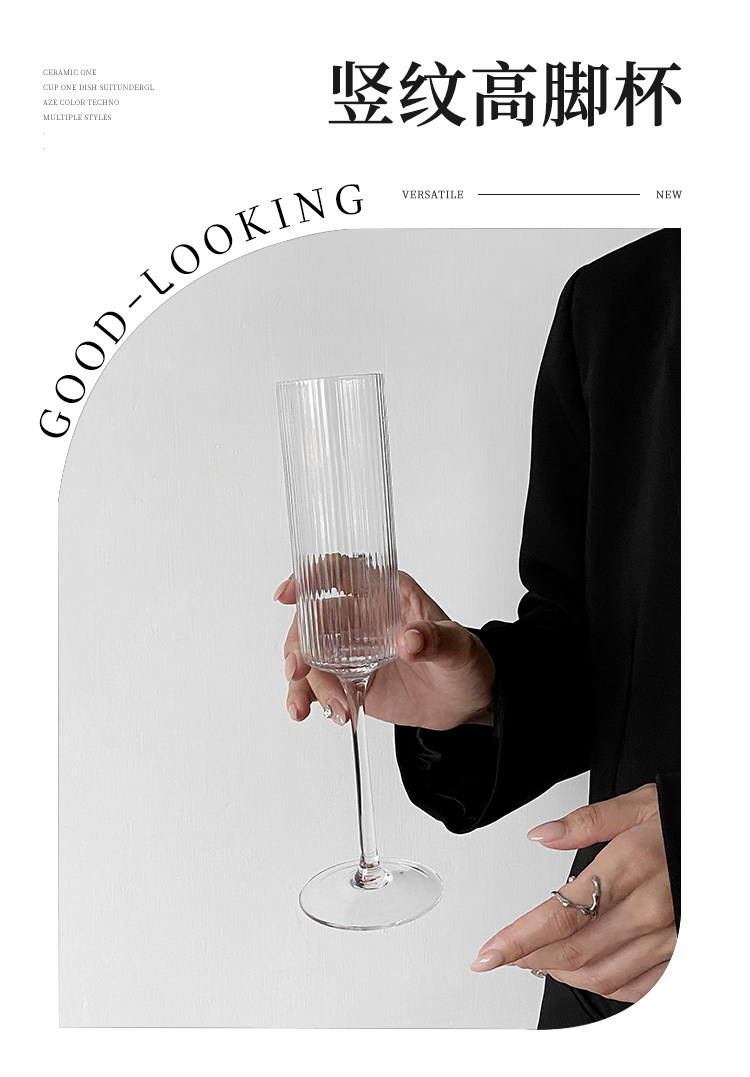
Task: Click the rim of the champagne flute
Action: (x=330, y=379)
